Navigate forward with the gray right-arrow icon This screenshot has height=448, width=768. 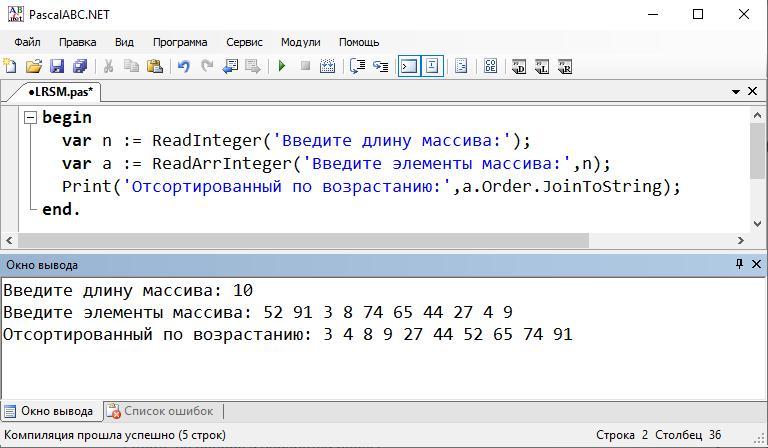(x=253, y=66)
